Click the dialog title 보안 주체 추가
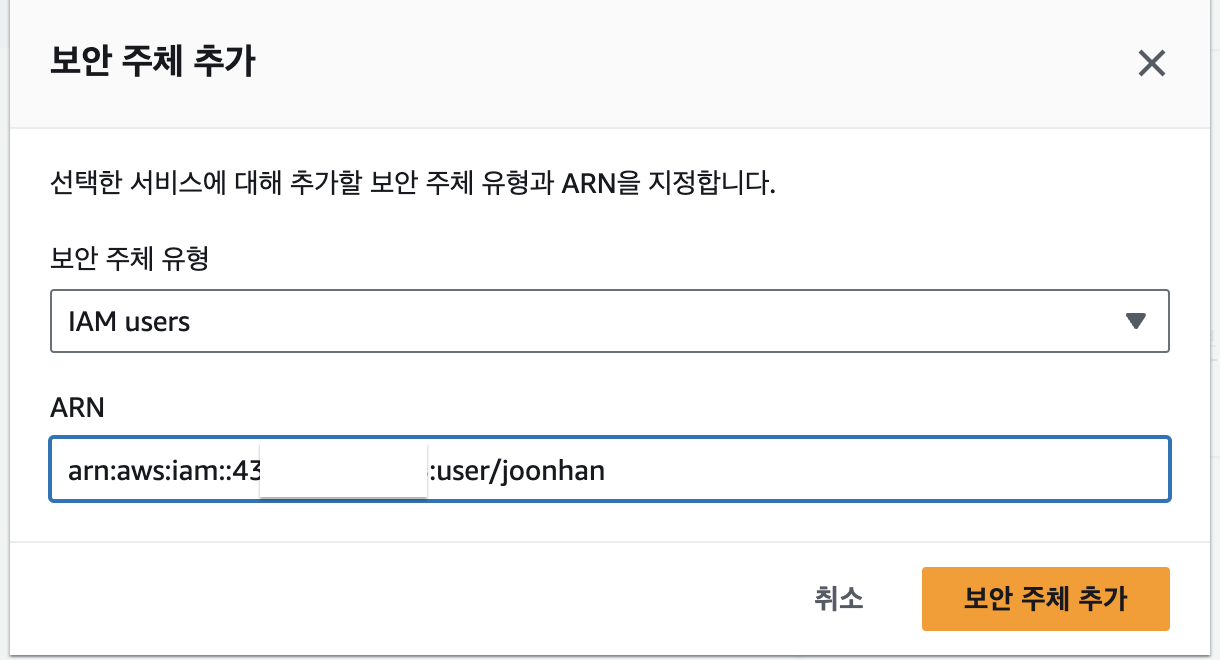Viewport: 1220px width, 660px height. (x=152, y=63)
